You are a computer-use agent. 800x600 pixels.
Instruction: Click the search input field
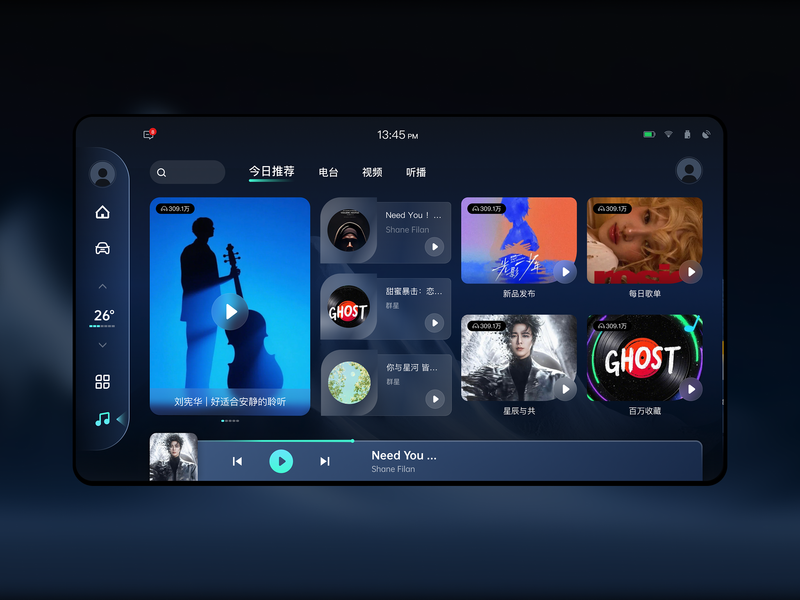pos(187,172)
